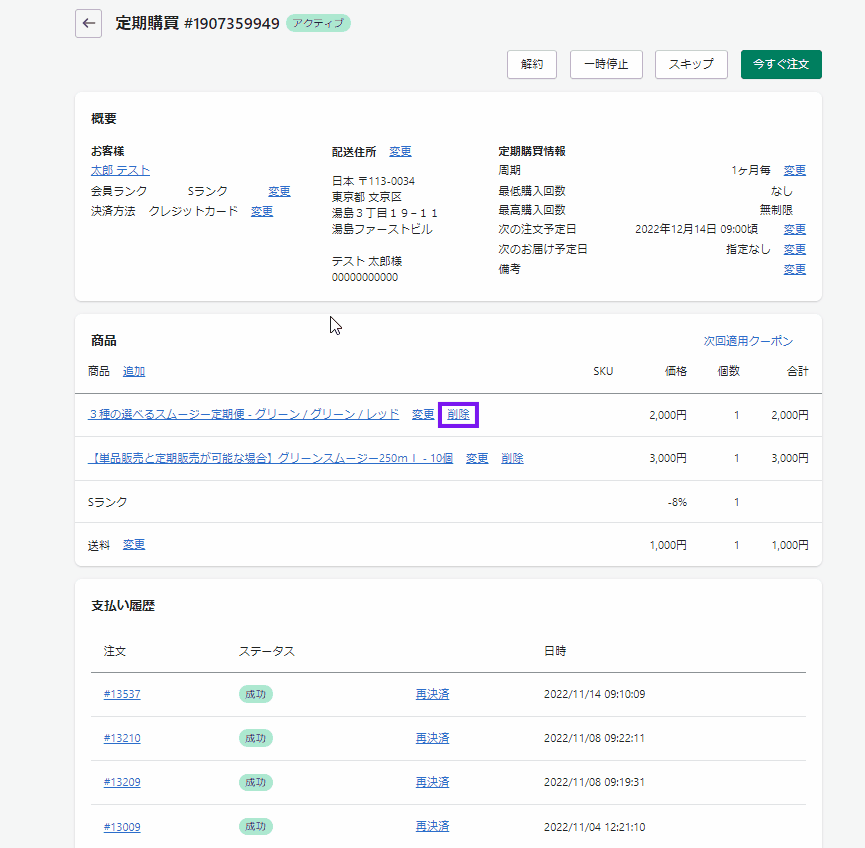Screen dimensions: 865x848
Task: Open the グリーンスムージー250ml product link
Action: 270,458
